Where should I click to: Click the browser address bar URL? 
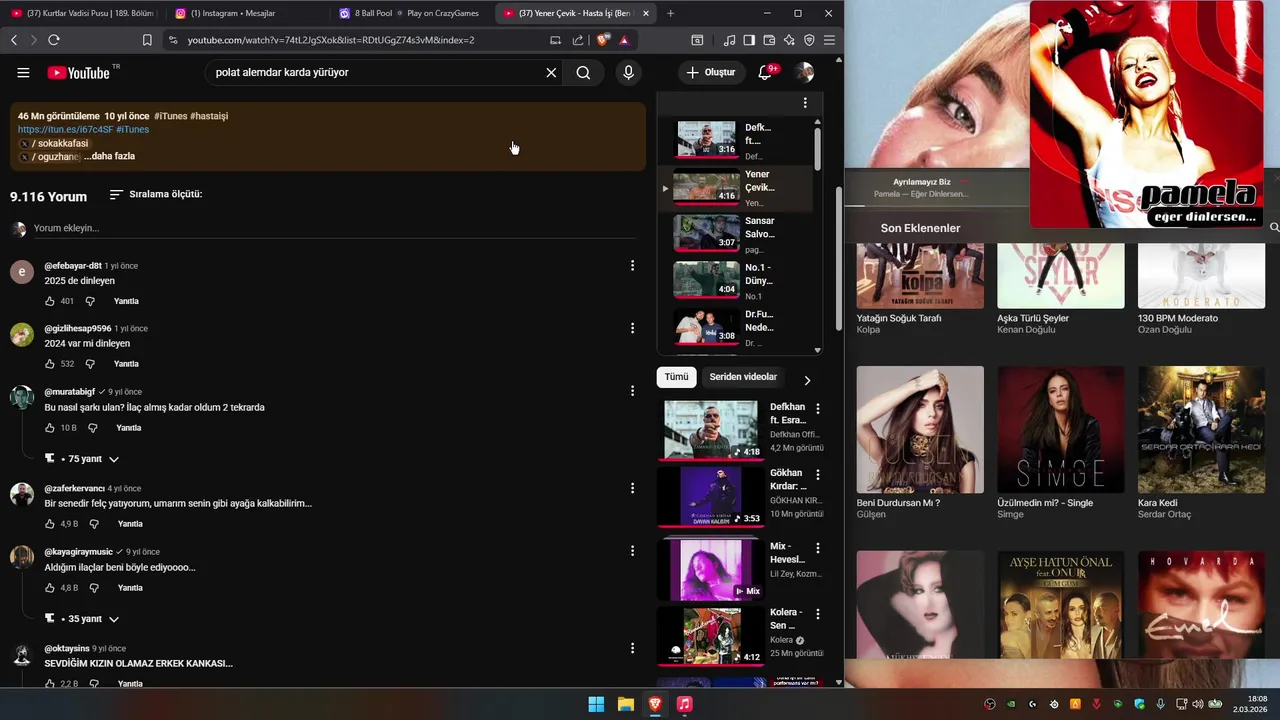pos(331,40)
